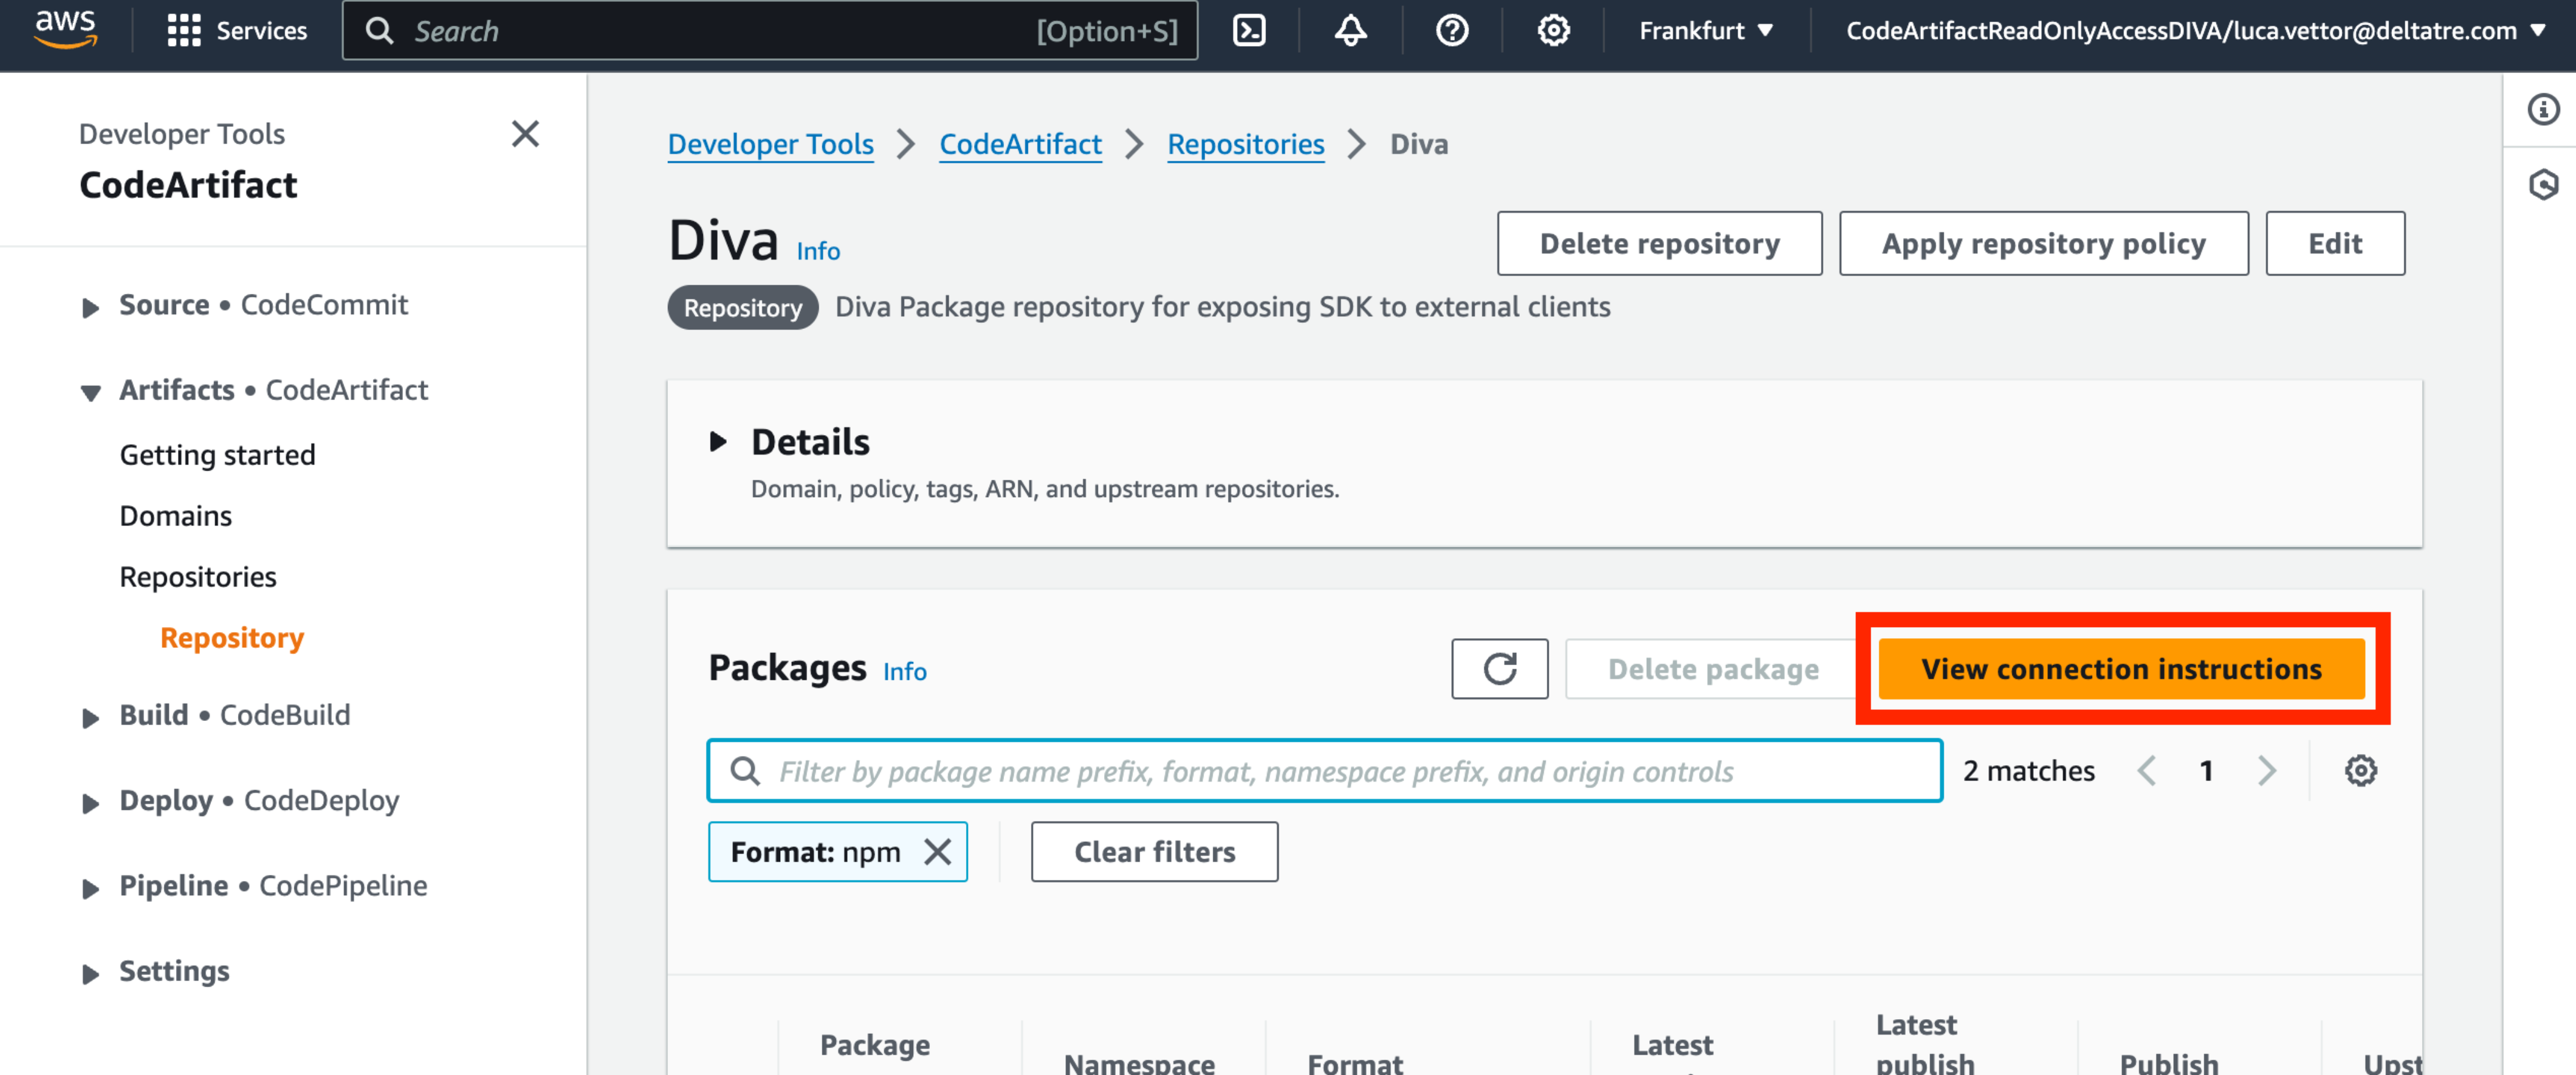The height and width of the screenshot is (1075, 2576).
Task: Click the Package column header
Action: (874, 1045)
